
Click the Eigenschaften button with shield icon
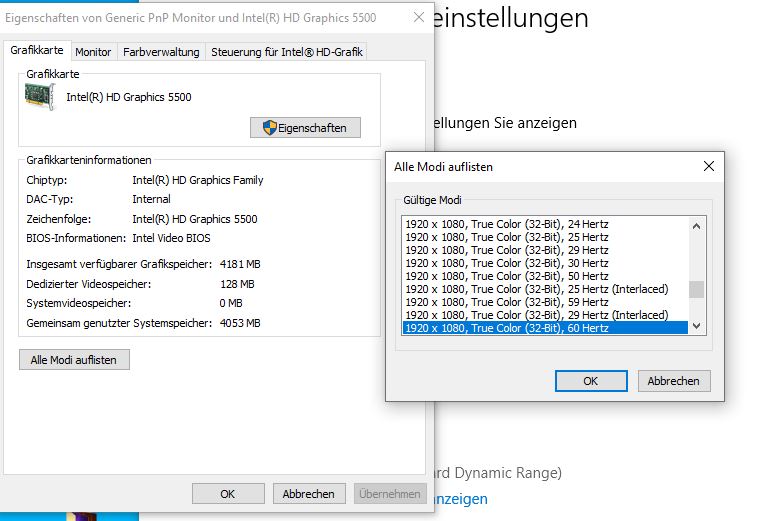[x=305, y=128]
